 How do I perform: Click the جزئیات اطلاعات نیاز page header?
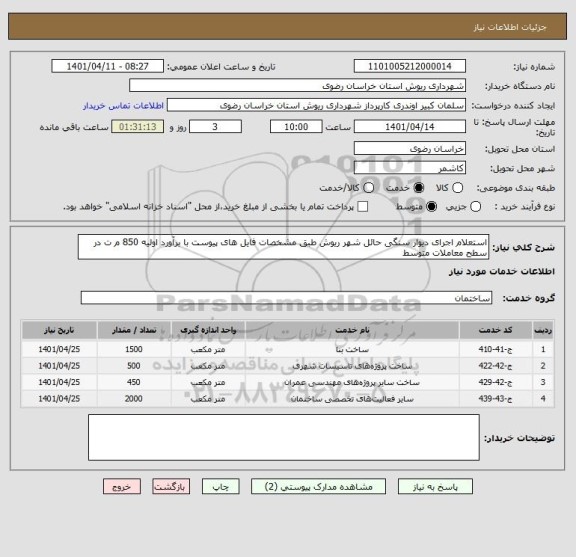click(x=510, y=27)
